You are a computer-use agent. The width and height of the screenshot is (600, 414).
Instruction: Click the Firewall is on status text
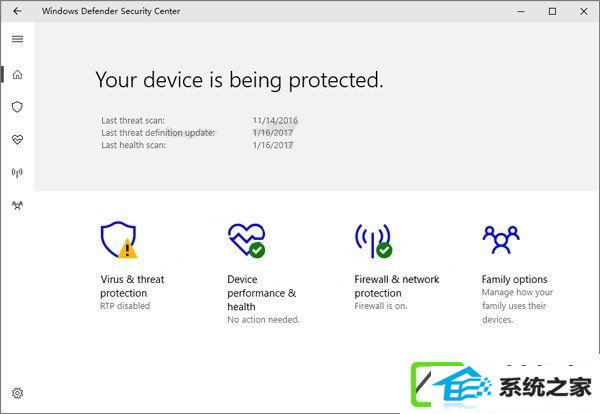coord(381,306)
